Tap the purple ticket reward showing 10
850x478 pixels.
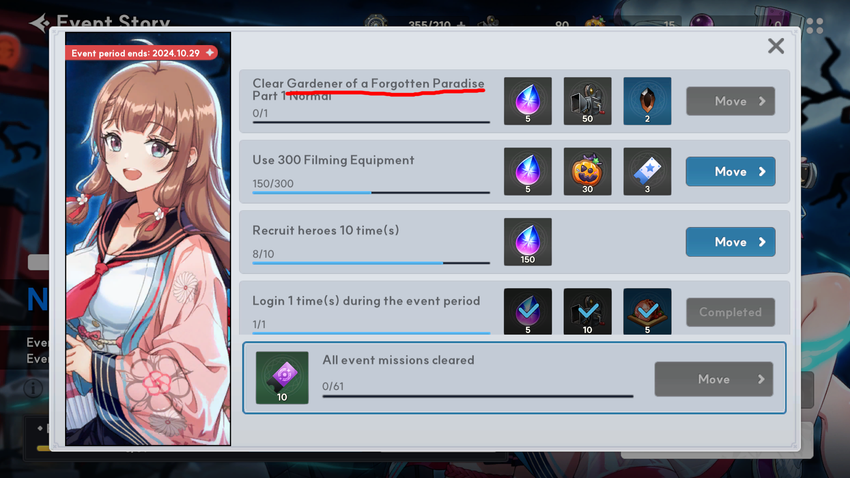click(x=282, y=378)
